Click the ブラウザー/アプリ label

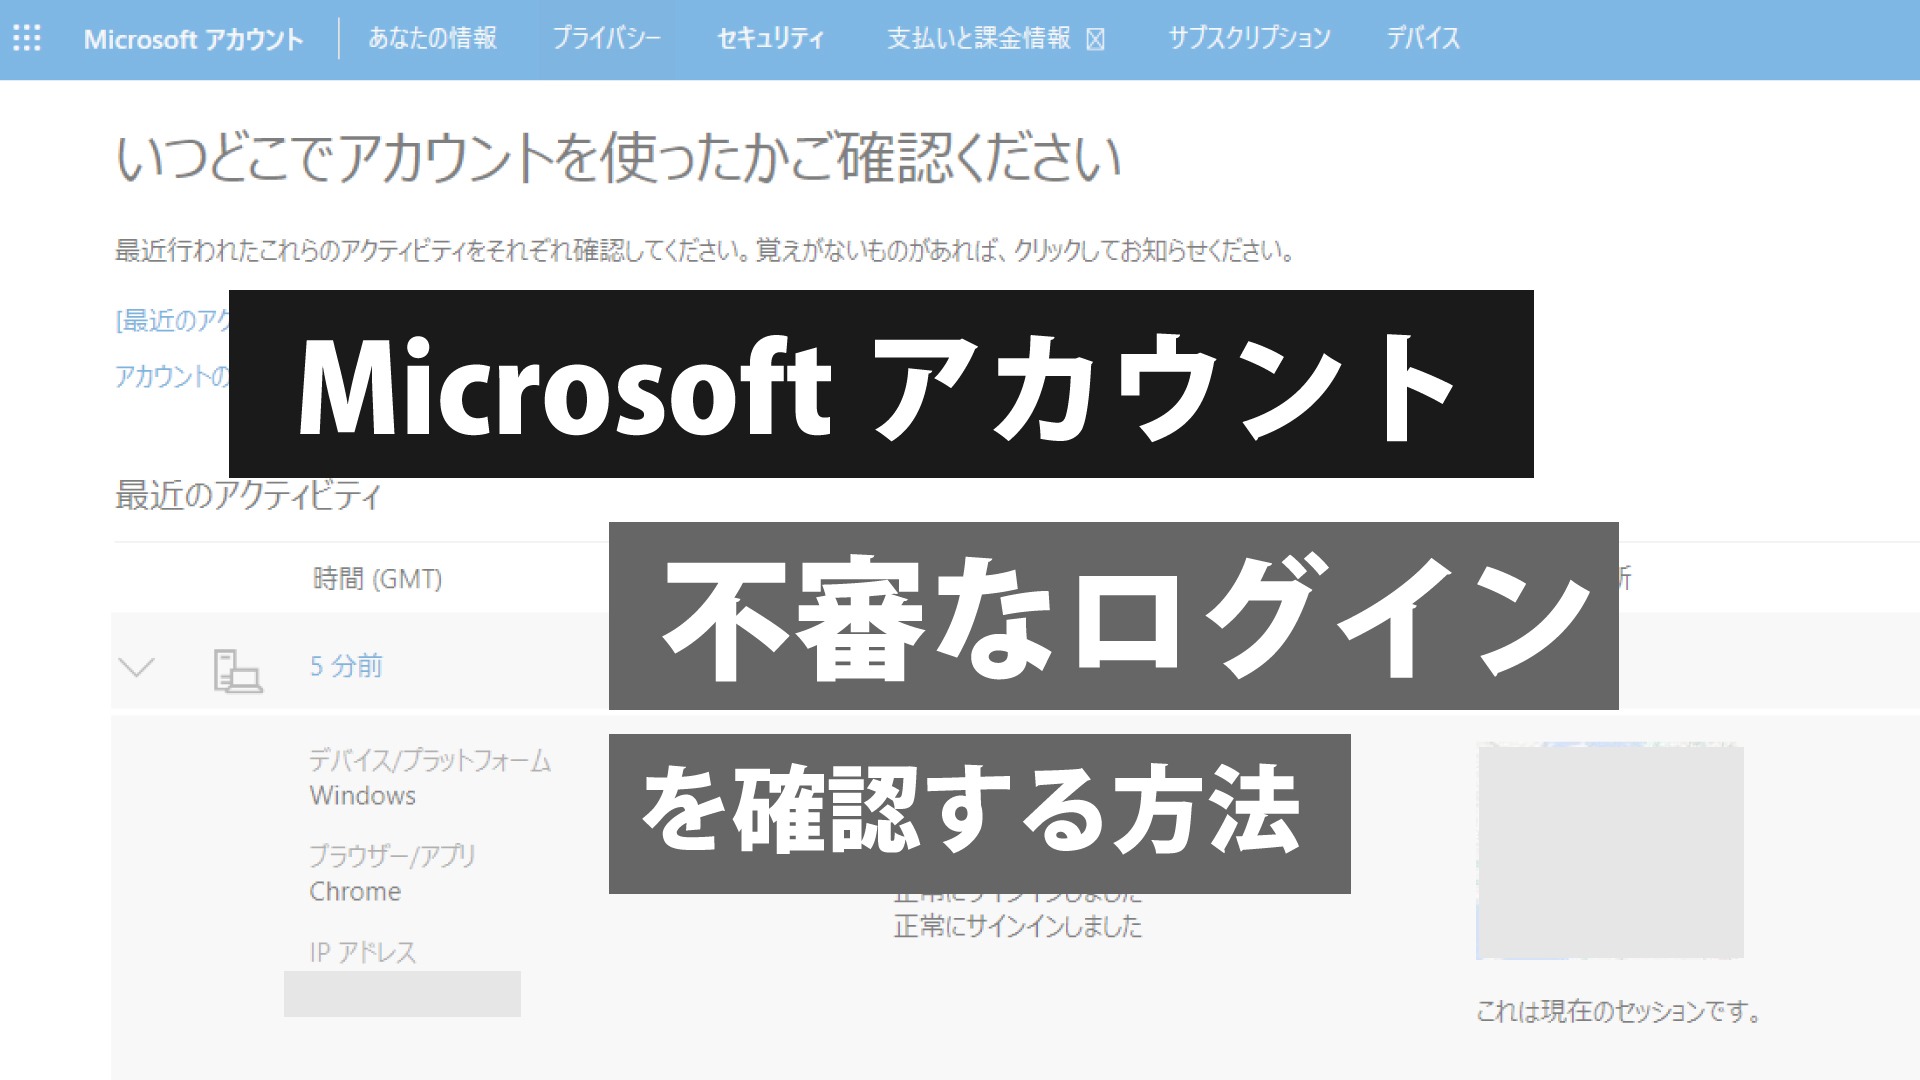coord(392,856)
